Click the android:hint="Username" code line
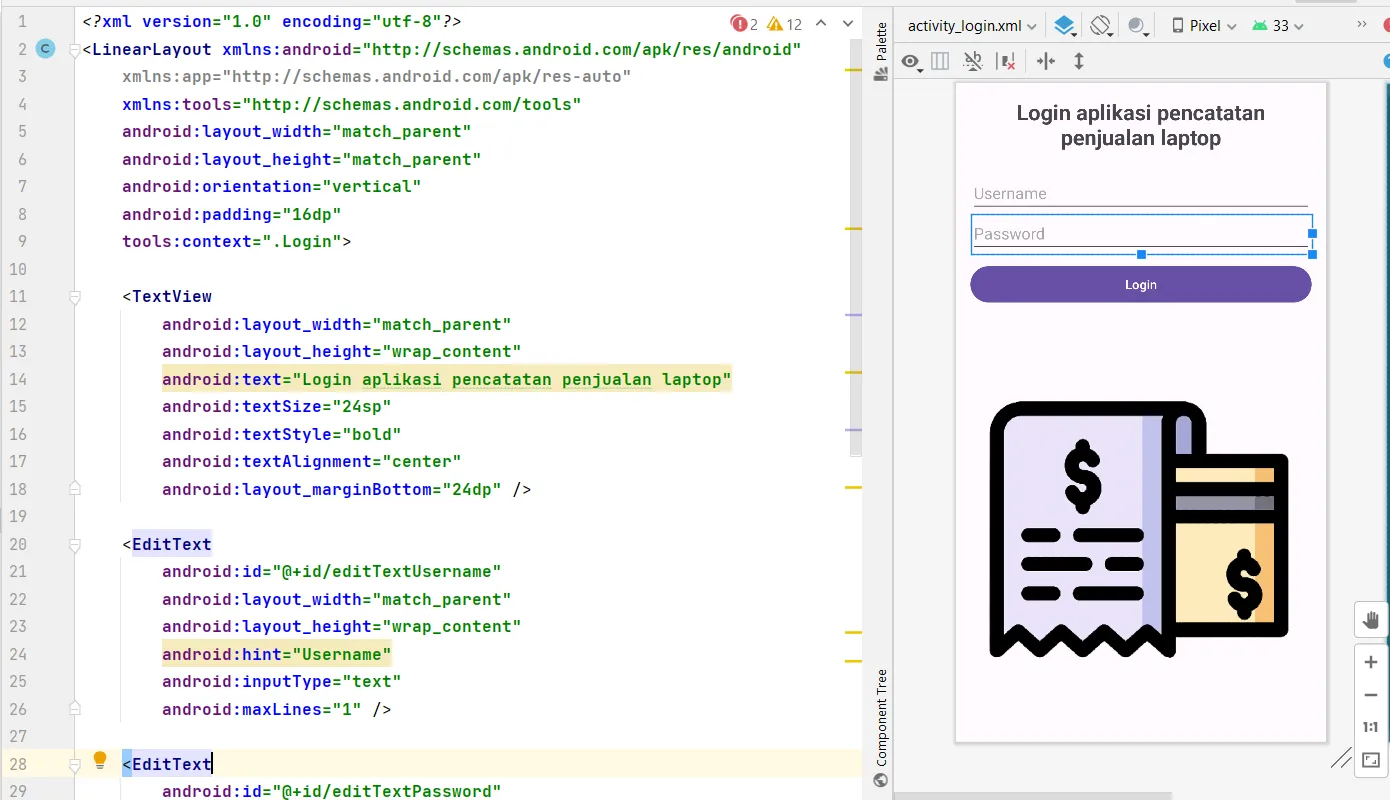The image size is (1390, 800). coord(277,654)
